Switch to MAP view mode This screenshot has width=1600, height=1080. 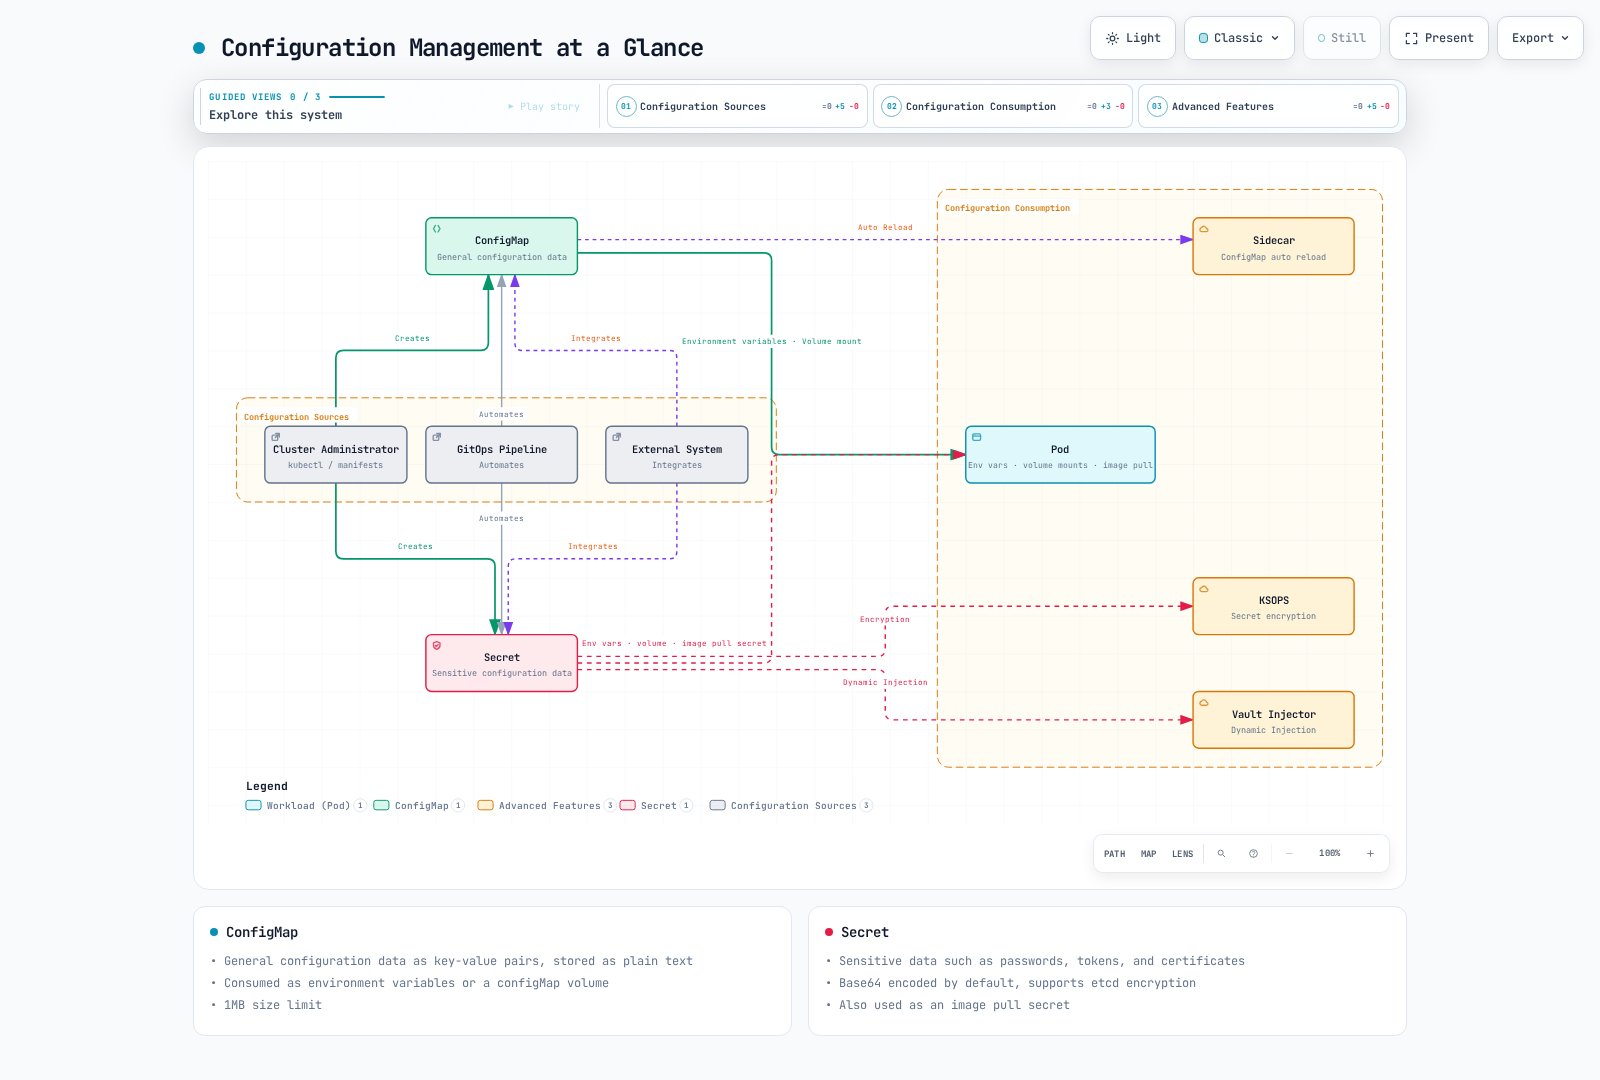click(x=1149, y=854)
